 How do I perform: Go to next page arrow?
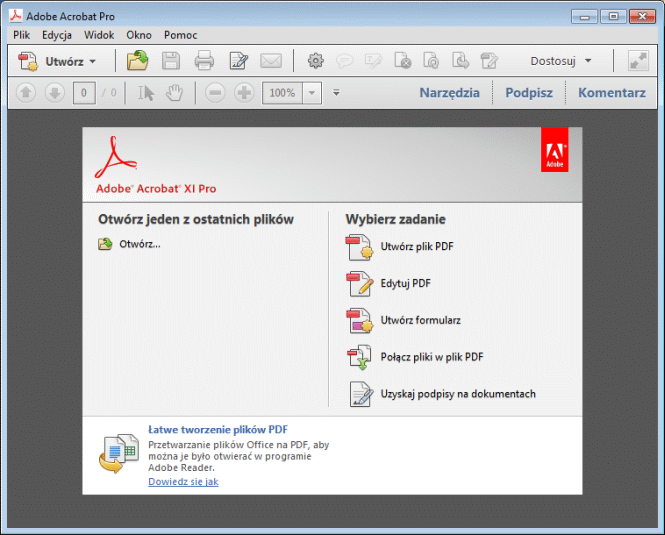55,92
